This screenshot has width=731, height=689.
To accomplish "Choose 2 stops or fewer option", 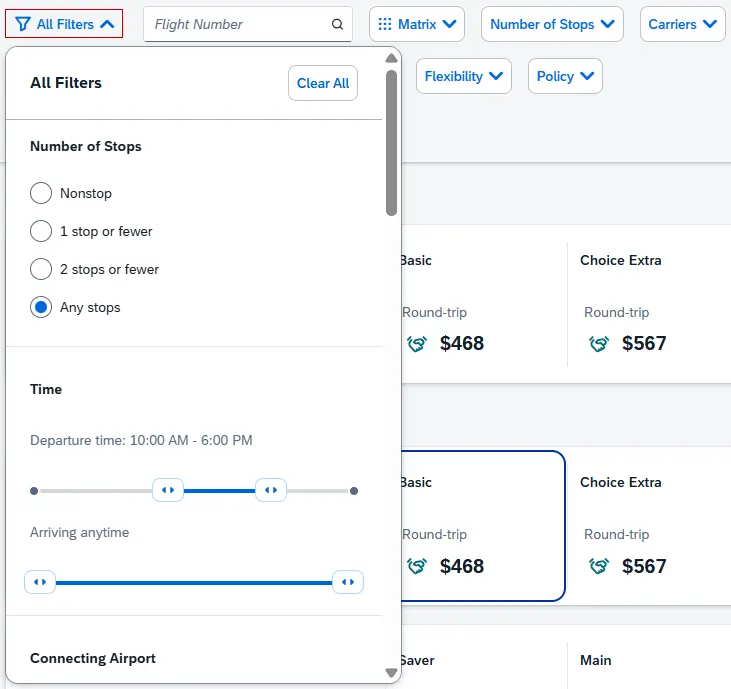I will pyautogui.click(x=41, y=269).
